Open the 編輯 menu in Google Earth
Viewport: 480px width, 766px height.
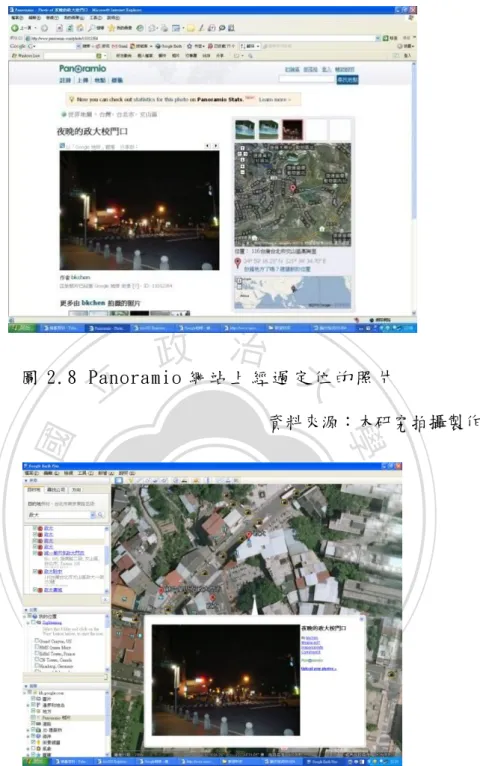click(x=51, y=473)
